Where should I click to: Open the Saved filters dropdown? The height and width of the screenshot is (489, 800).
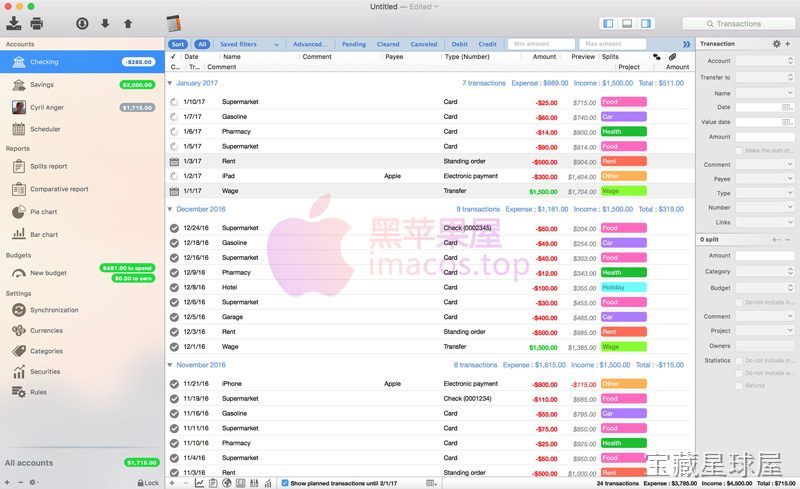pos(249,44)
